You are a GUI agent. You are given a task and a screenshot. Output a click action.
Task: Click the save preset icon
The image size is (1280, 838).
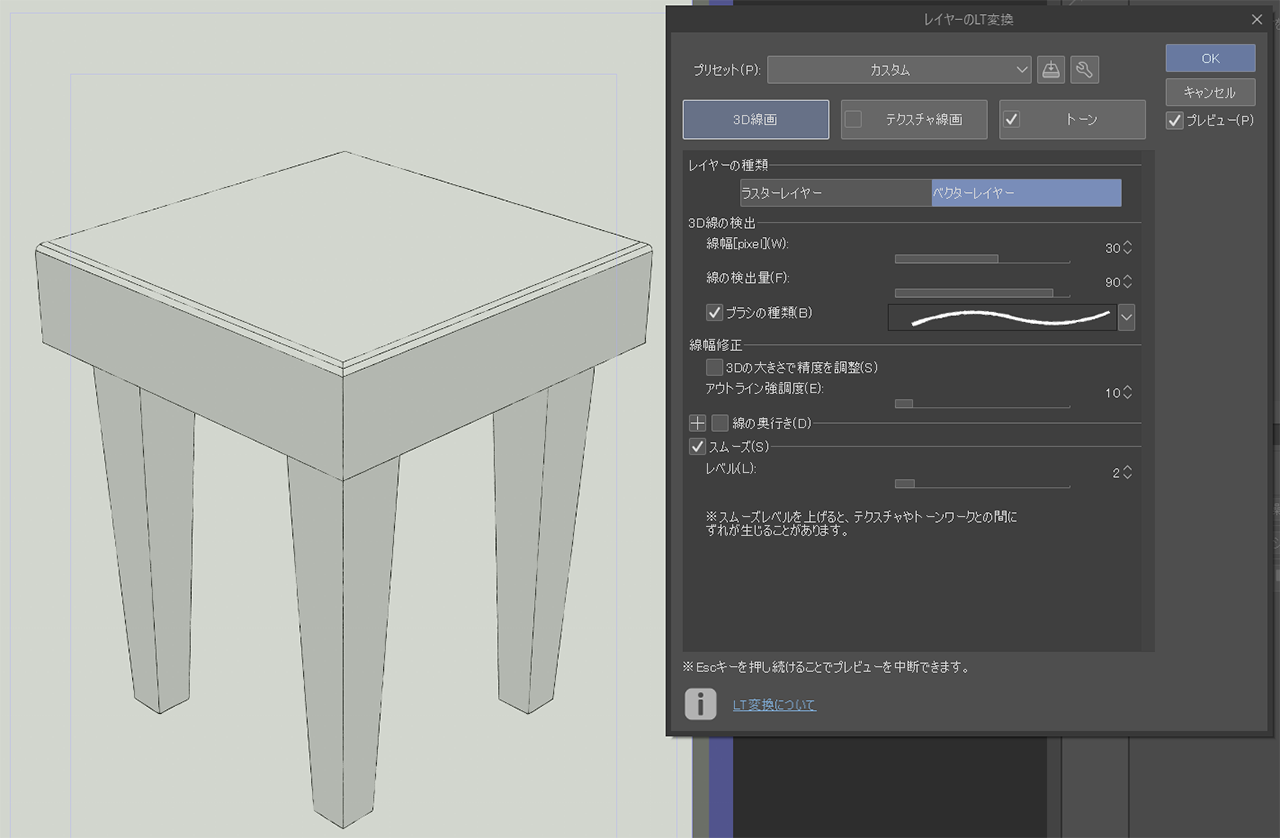point(1050,70)
